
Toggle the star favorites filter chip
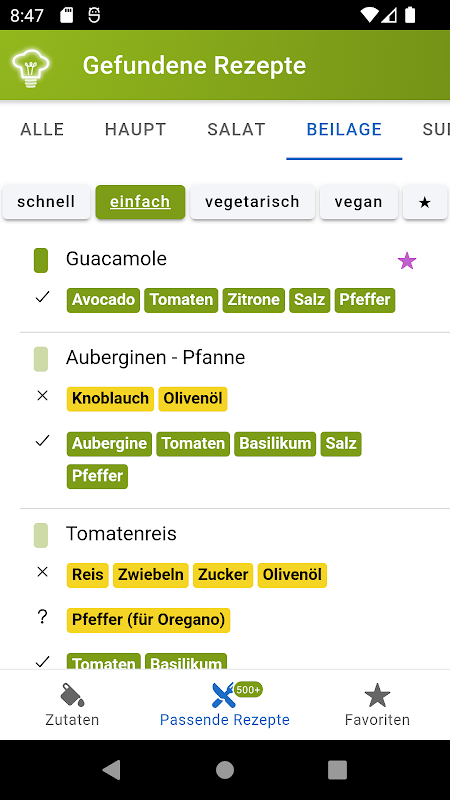tap(425, 202)
